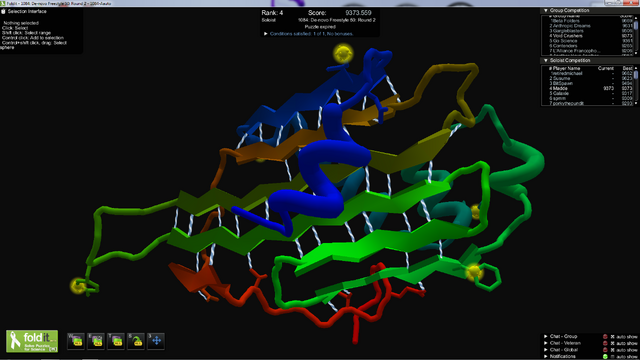Viewport: 640px width, 360px height.
Task: Collapse the Soloist Competition panel
Action: 546,60
